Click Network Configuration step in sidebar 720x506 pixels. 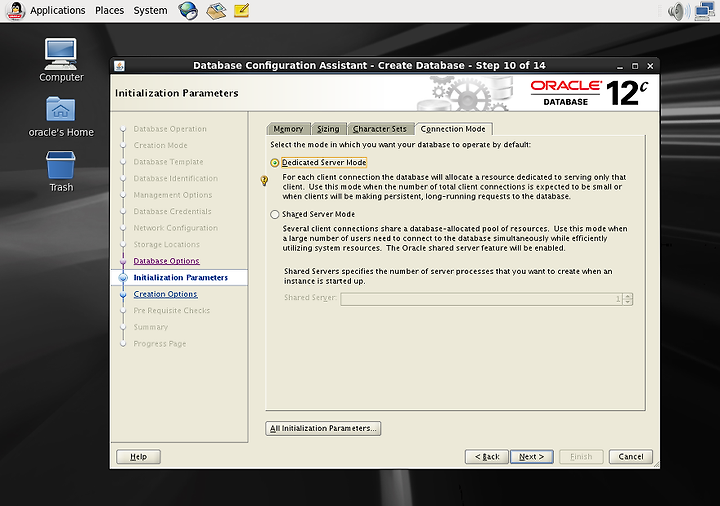click(x=175, y=228)
